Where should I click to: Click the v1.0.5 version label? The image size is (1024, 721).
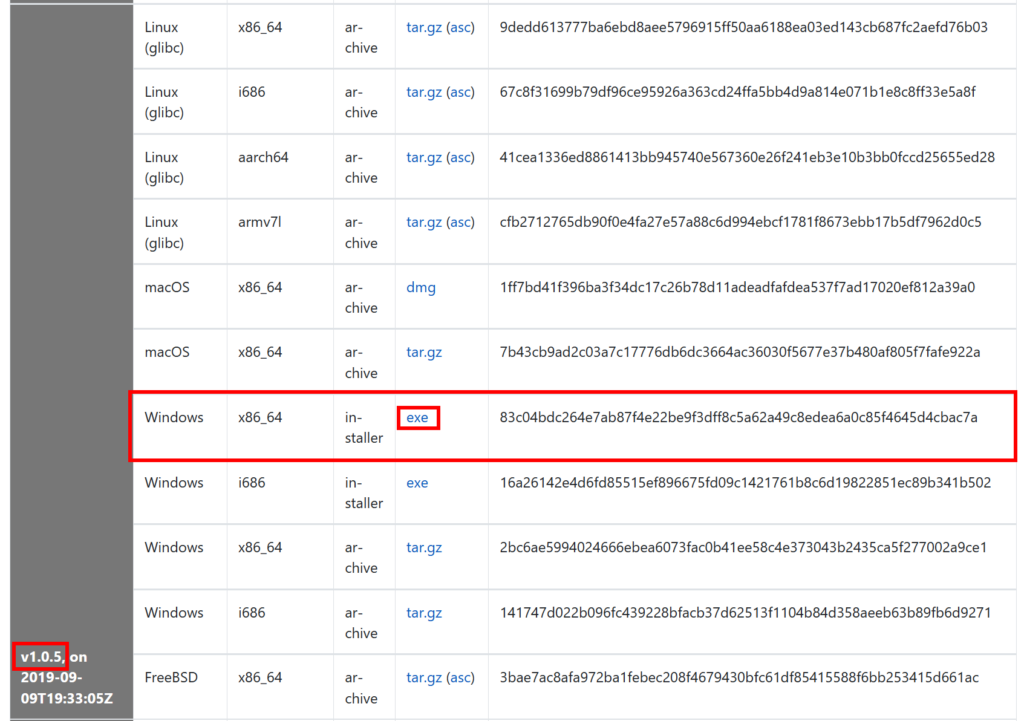pyautogui.click(x=42, y=657)
